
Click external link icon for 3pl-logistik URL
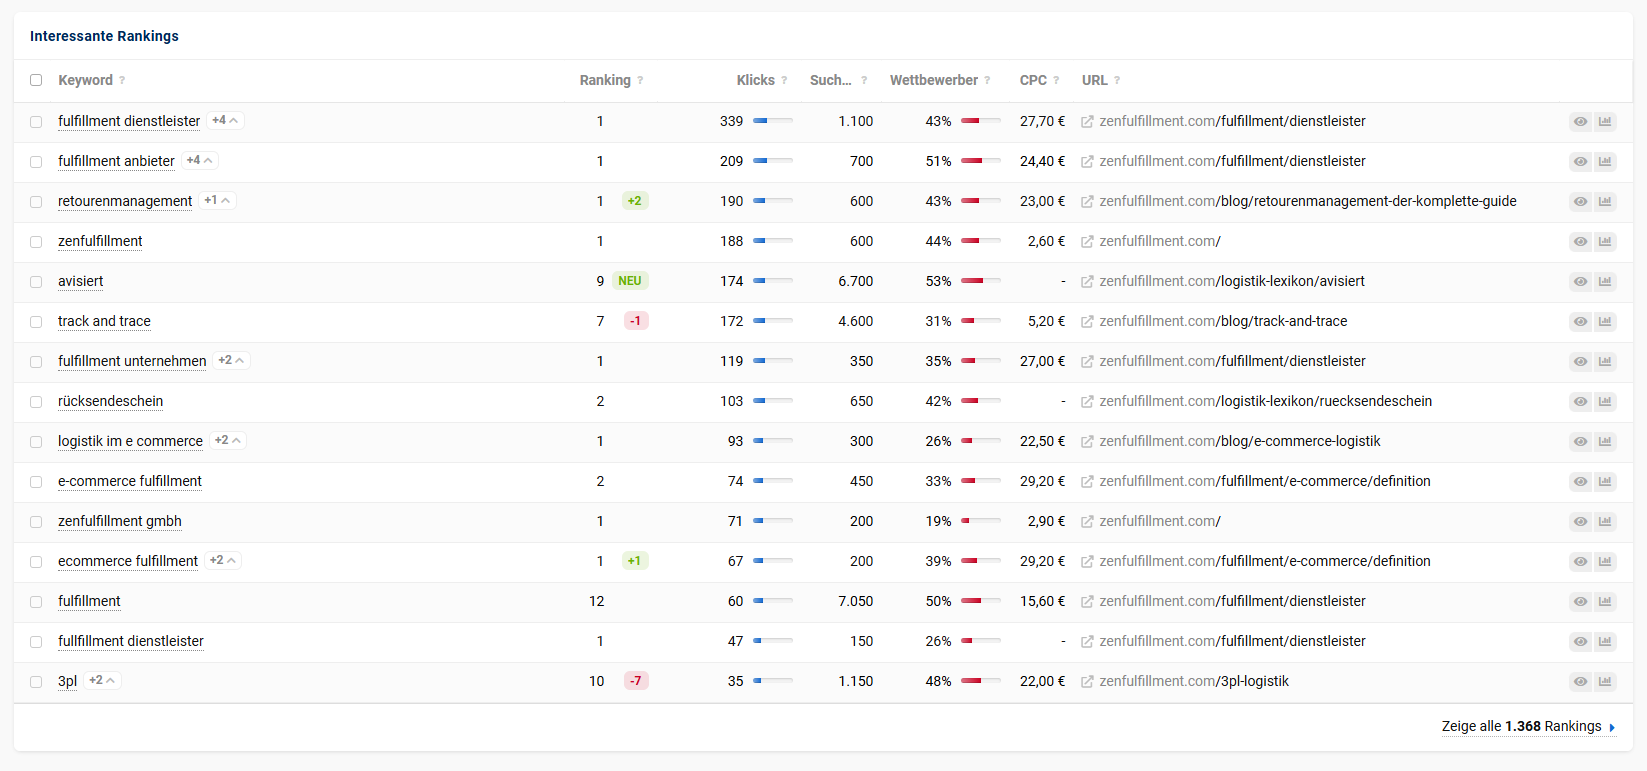click(1087, 682)
